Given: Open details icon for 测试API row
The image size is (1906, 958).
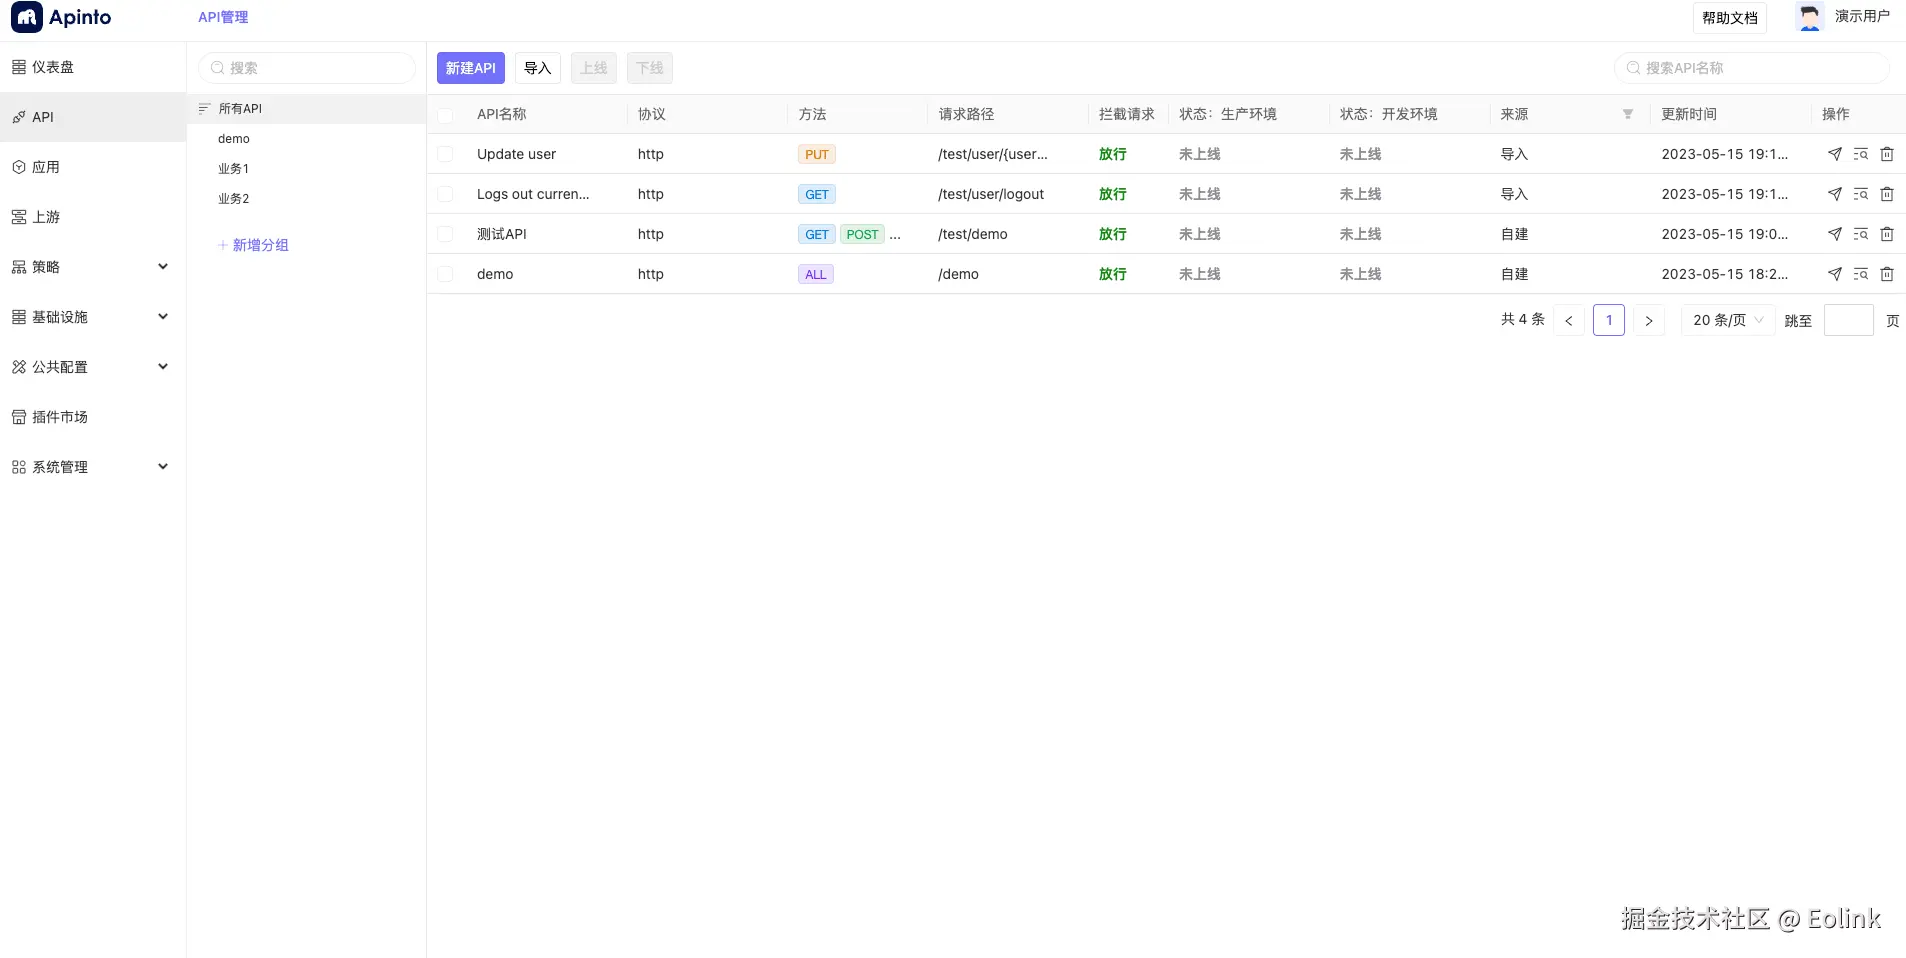Looking at the screenshot, I should click(x=1860, y=234).
